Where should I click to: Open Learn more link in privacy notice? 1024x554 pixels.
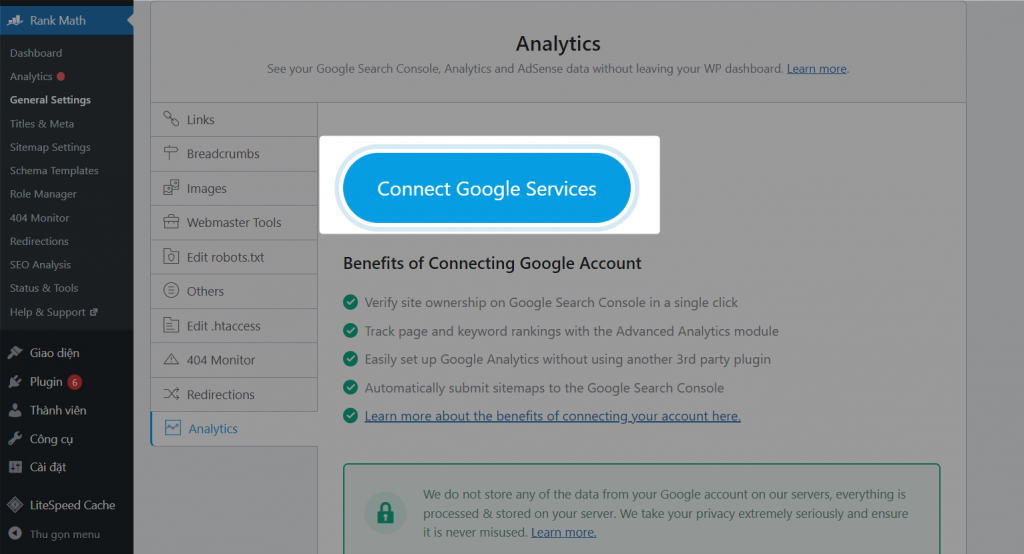(x=564, y=532)
